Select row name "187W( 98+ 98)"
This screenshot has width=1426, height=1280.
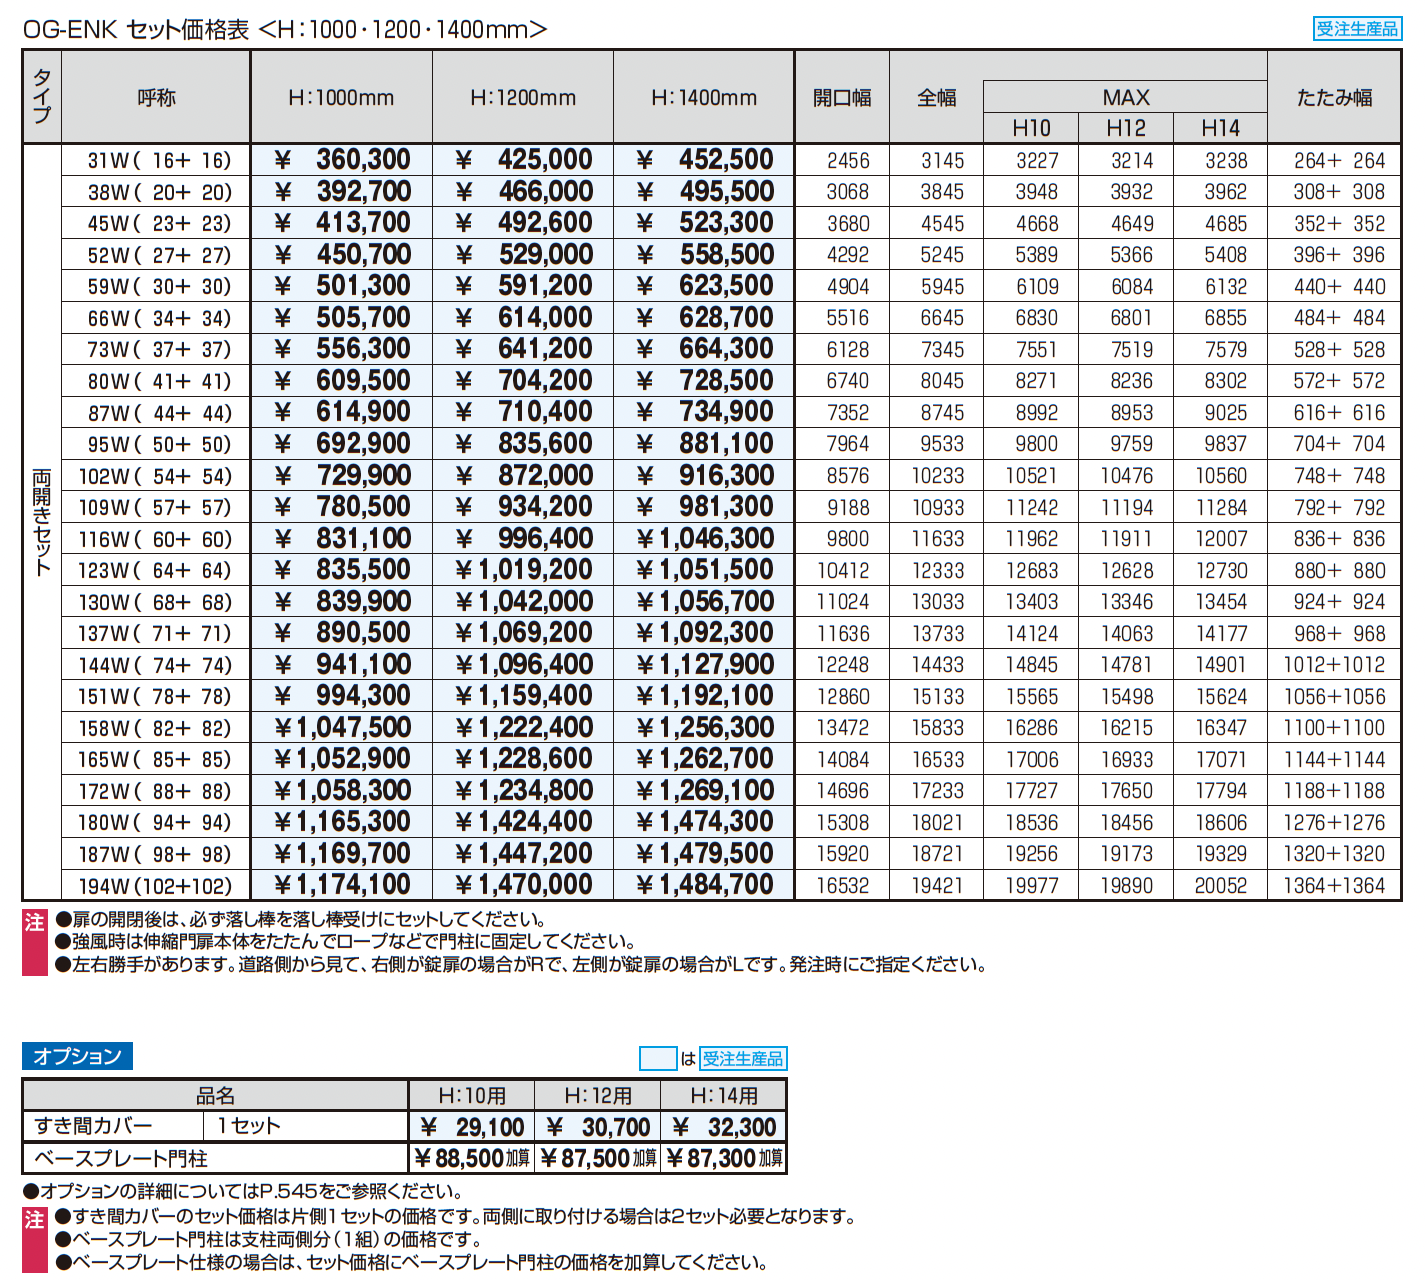(x=155, y=855)
